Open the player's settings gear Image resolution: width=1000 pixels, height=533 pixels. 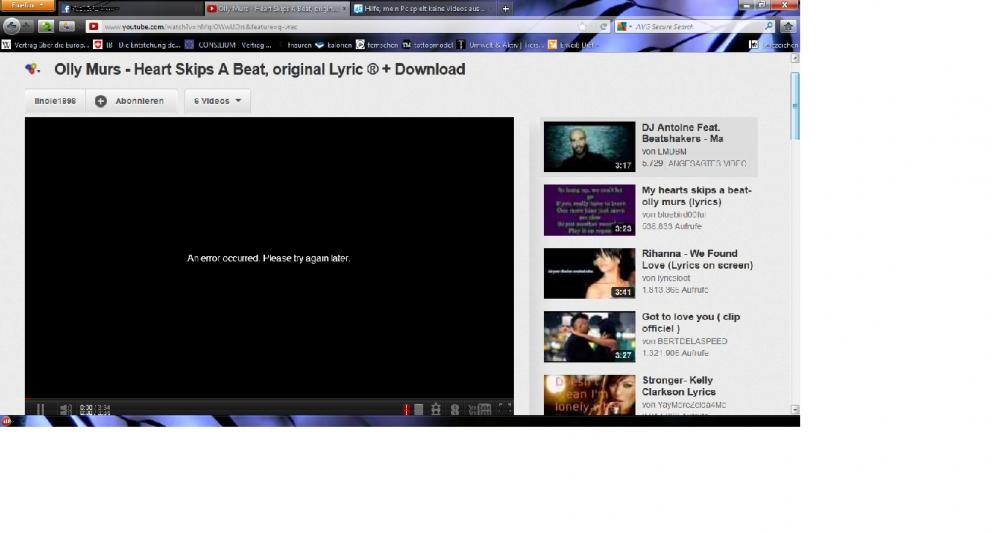[436, 409]
